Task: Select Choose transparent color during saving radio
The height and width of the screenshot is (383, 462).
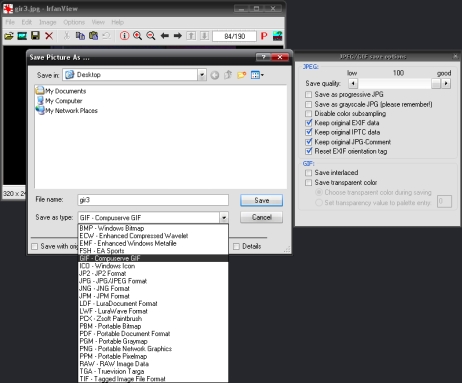Action: click(x=319, y=192)
